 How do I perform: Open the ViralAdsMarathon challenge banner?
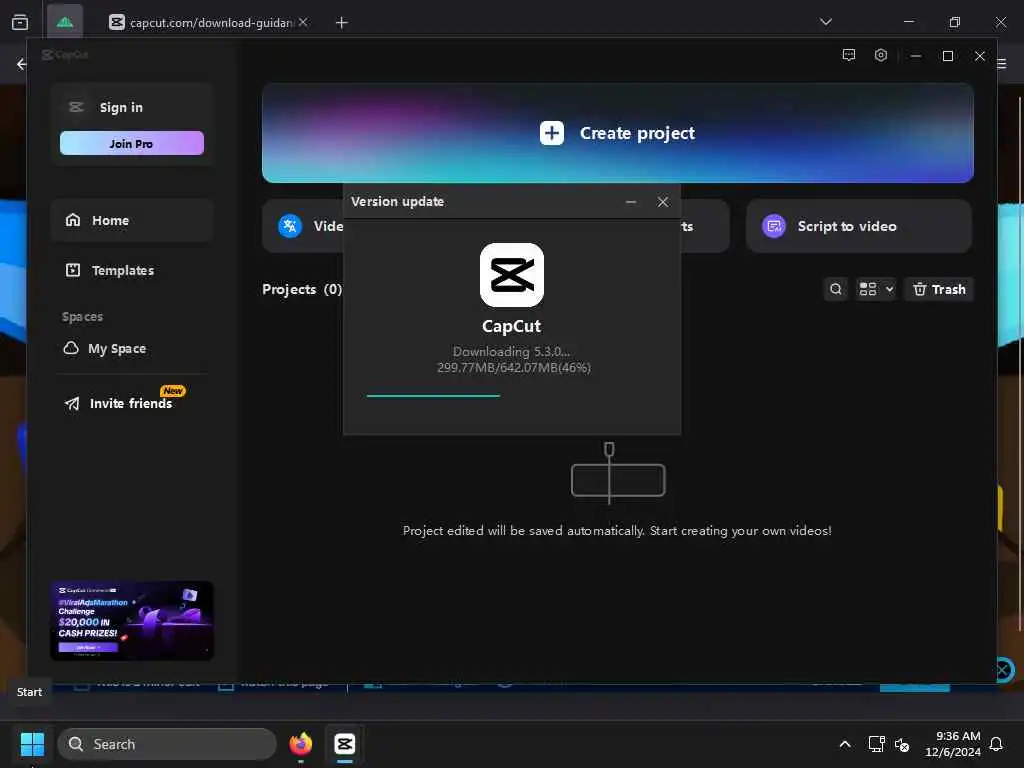click(132, 620)
